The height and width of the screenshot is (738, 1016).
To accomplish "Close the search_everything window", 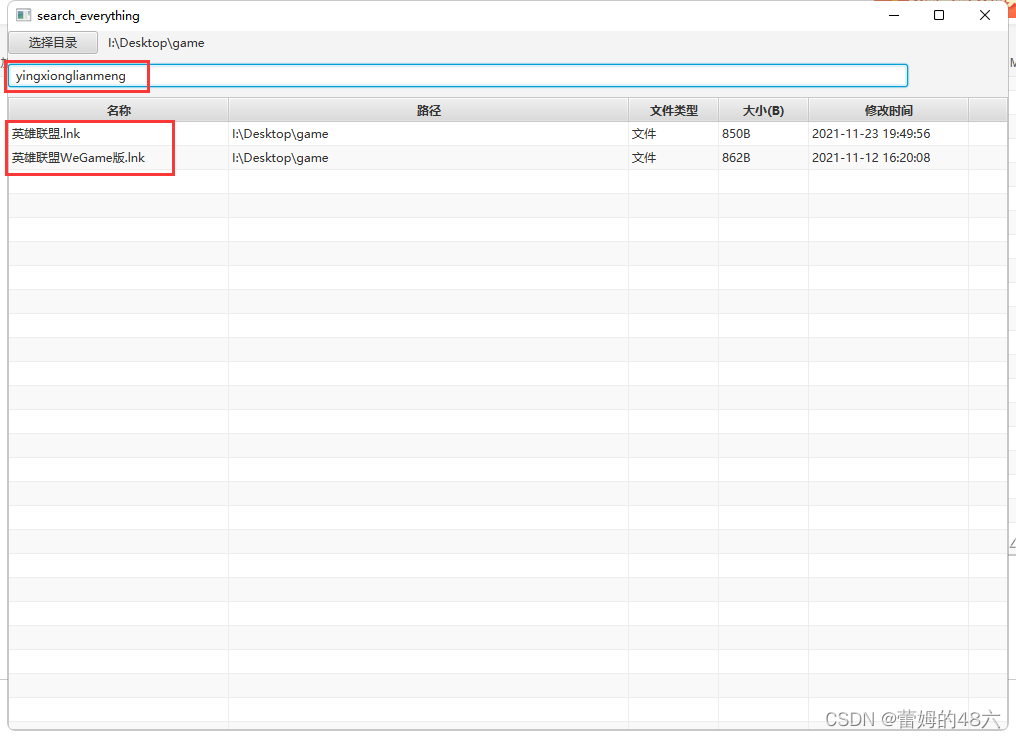I will pyautogui.click(x=985, y=15).
